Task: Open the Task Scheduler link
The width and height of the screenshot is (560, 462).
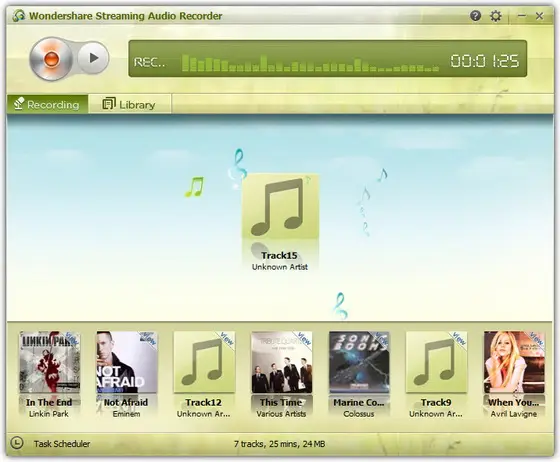Action: 62,444
